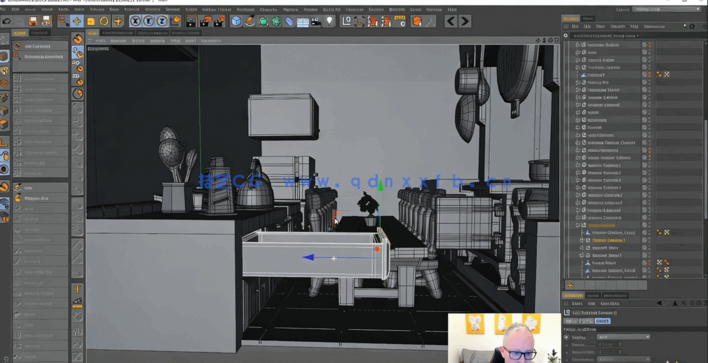Toggle the enable checkmark of top object row
The image size is (708, 363).
[644, 45]
